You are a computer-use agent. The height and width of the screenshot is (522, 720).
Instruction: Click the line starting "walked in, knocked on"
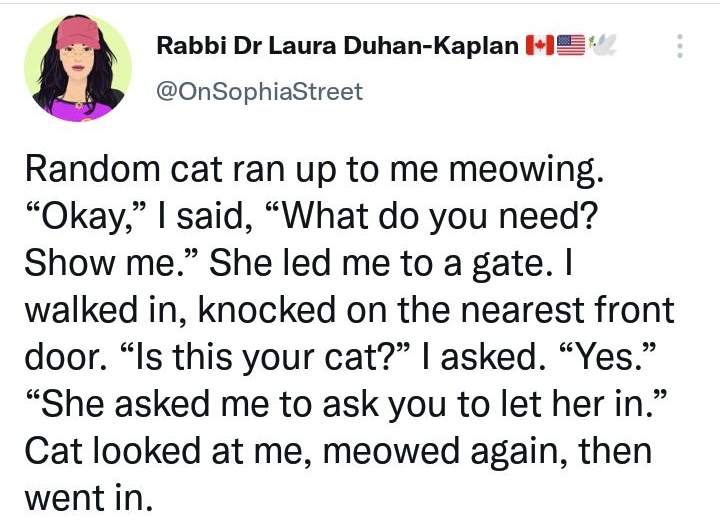[x=349, y=310]
